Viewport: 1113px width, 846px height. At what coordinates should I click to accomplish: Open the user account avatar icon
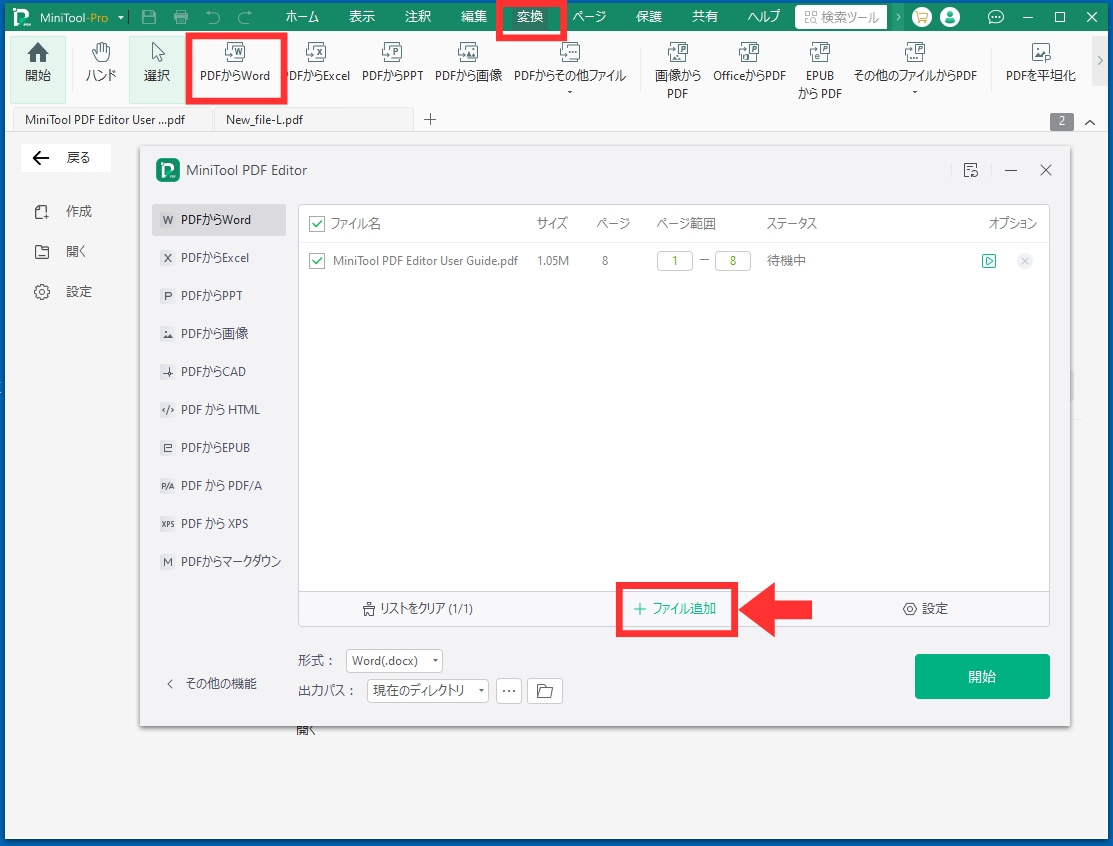coord(950,17)
